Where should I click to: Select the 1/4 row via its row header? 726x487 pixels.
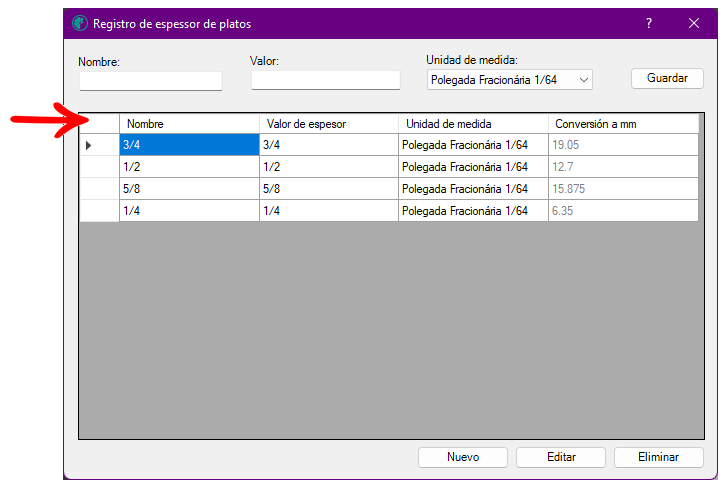(99, 211)
